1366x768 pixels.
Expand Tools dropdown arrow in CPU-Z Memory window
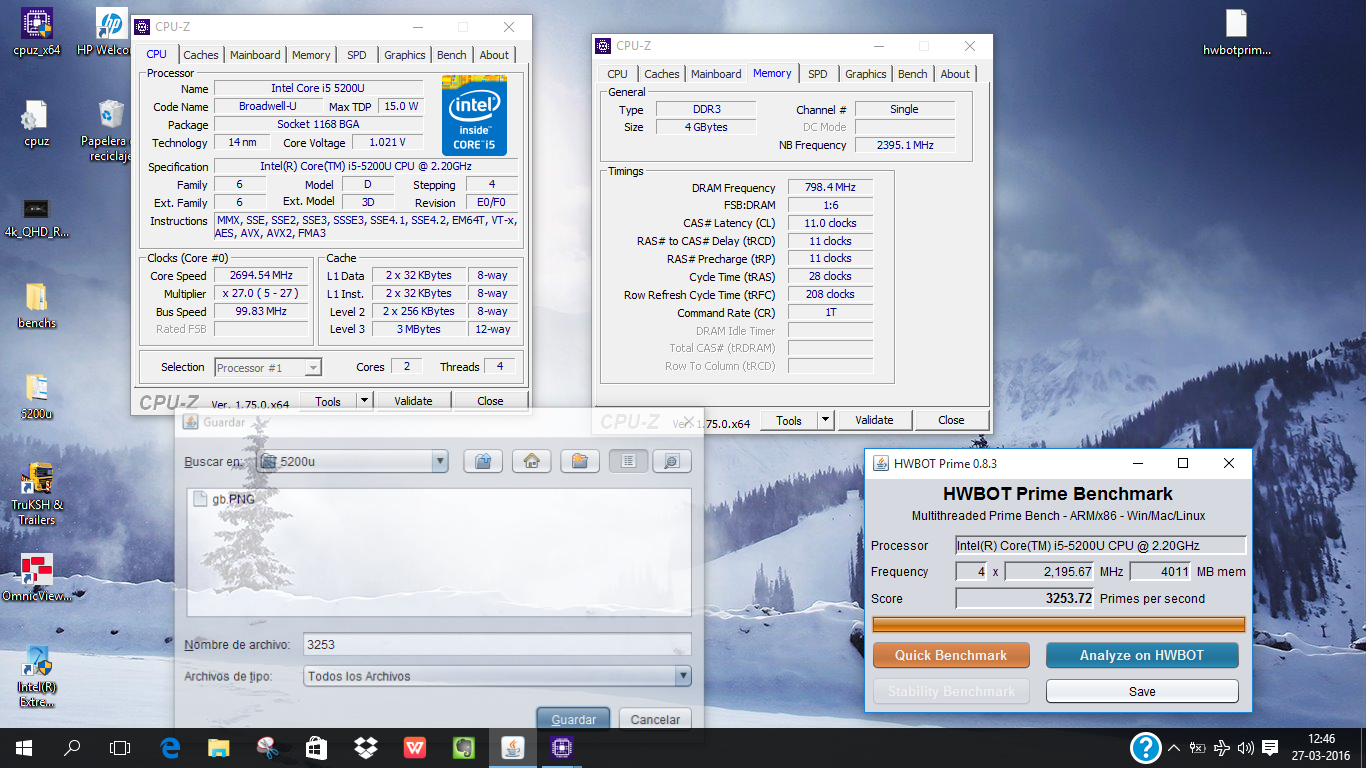(x=825, y=420)
